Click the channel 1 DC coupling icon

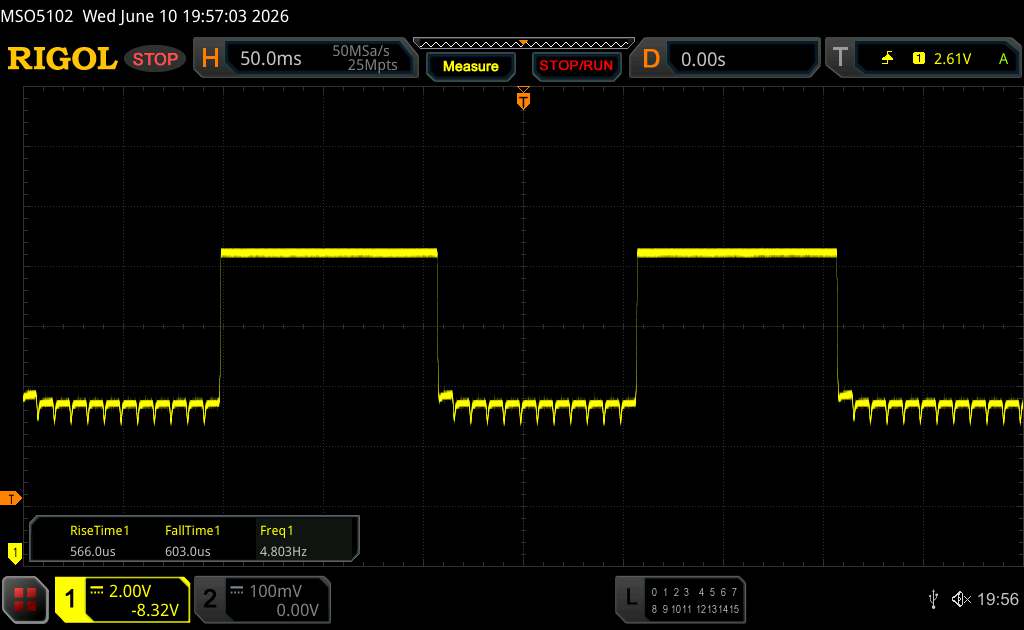(x=97, y=591)
